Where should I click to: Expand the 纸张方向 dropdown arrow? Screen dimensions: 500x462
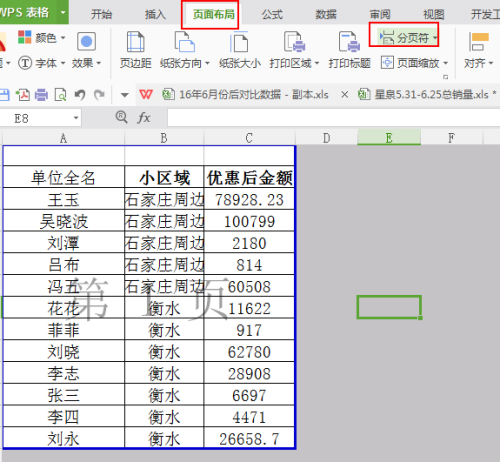[207, 63]
